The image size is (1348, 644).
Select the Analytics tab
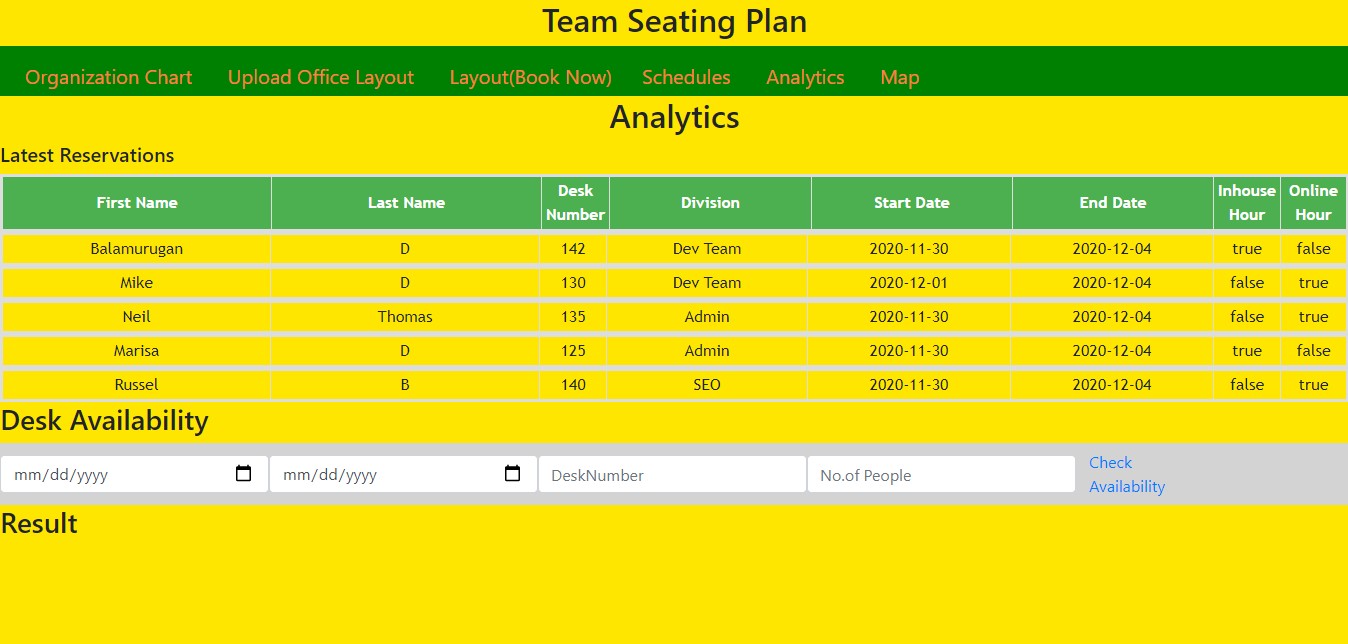(x=805, y=77)
